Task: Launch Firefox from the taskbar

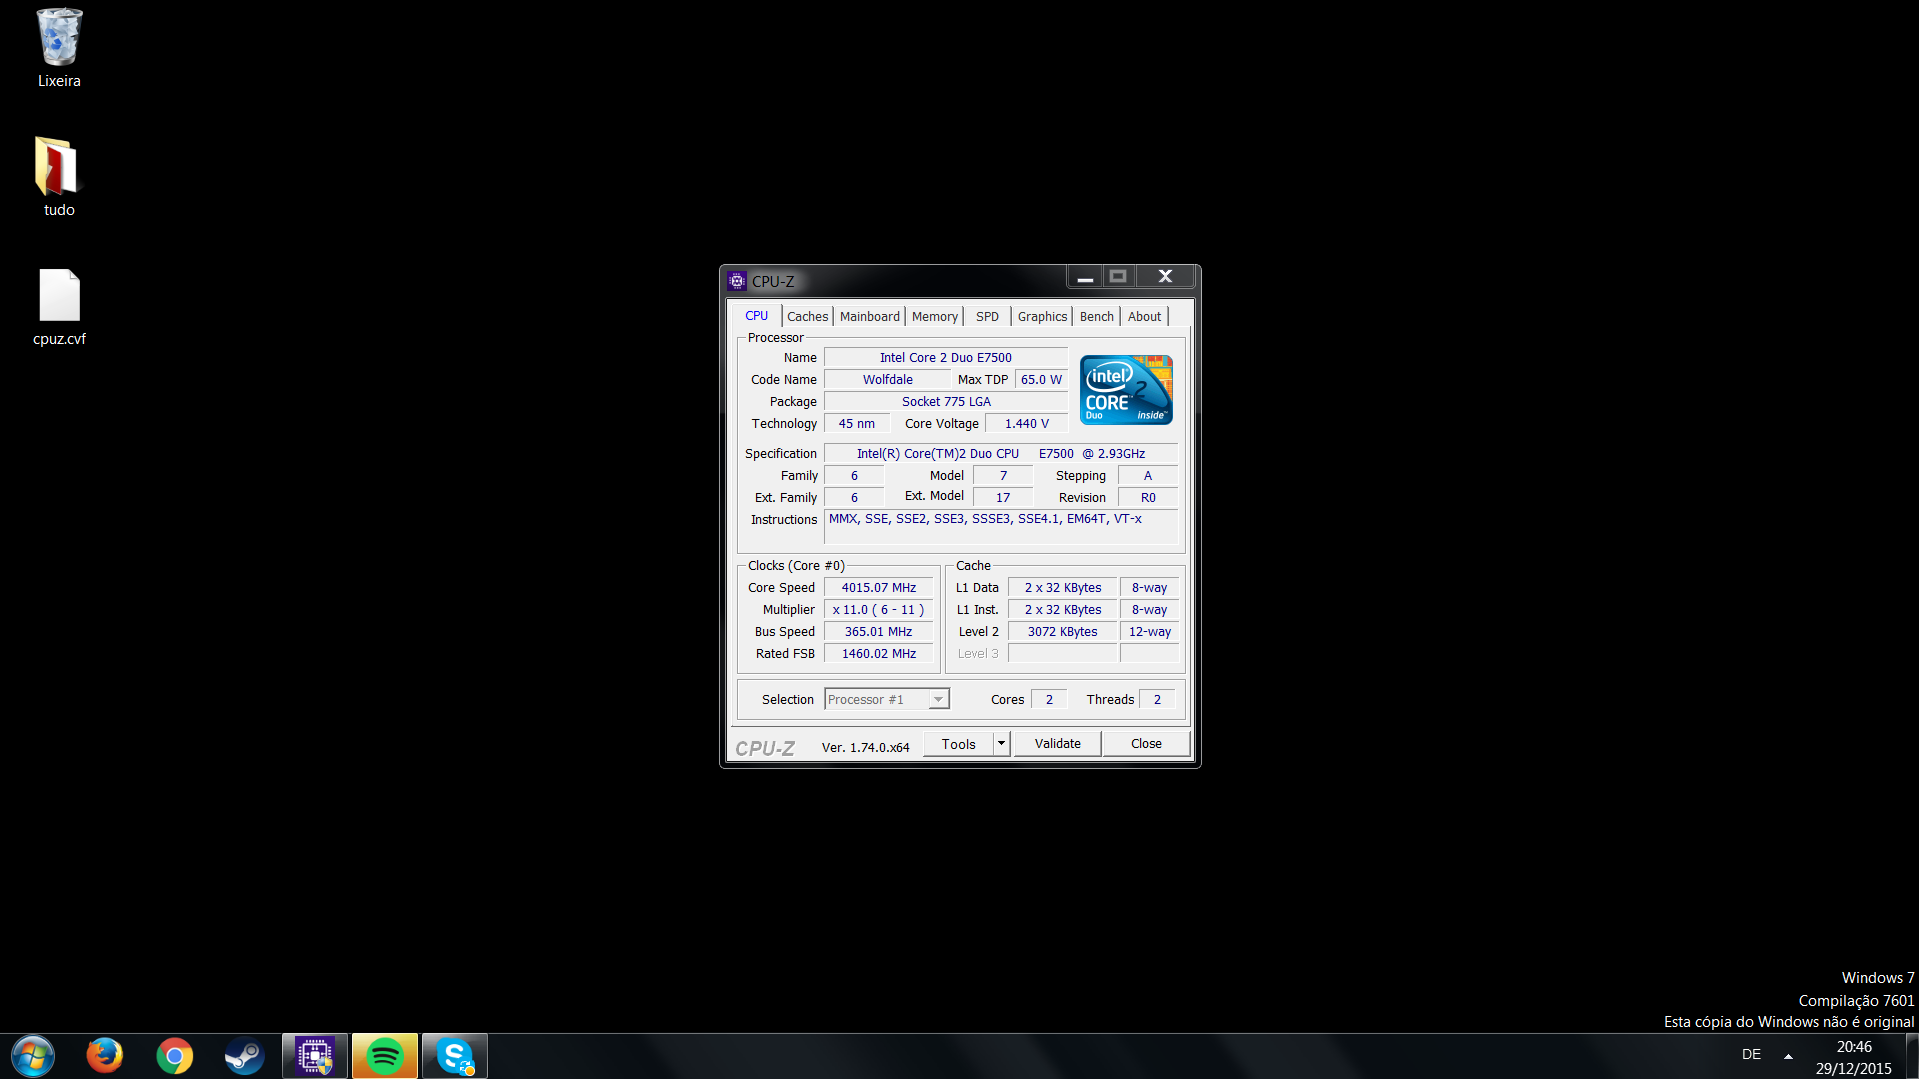Action: 104,1056
